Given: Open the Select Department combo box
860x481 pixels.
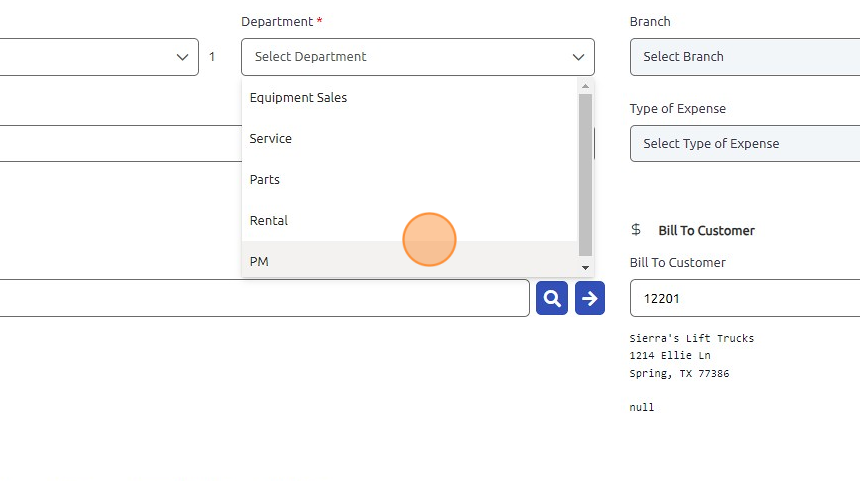Looking at the screenshot, I should click(417, 57).
